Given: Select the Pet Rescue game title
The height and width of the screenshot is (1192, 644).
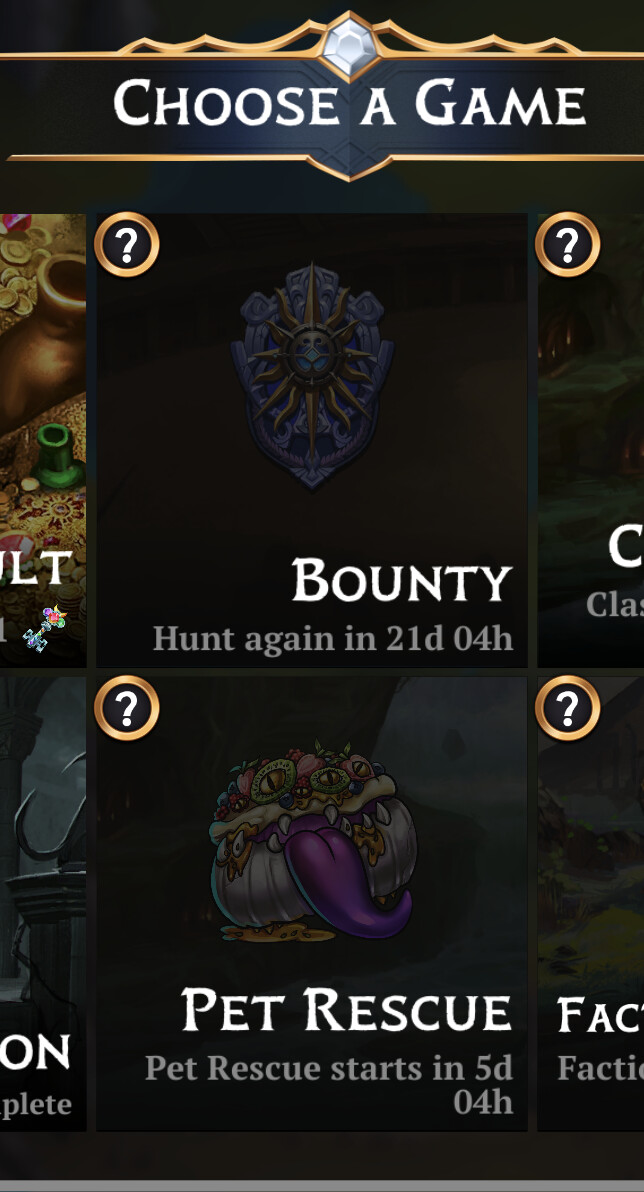Looking at the screenshot, I should 347,1010.
